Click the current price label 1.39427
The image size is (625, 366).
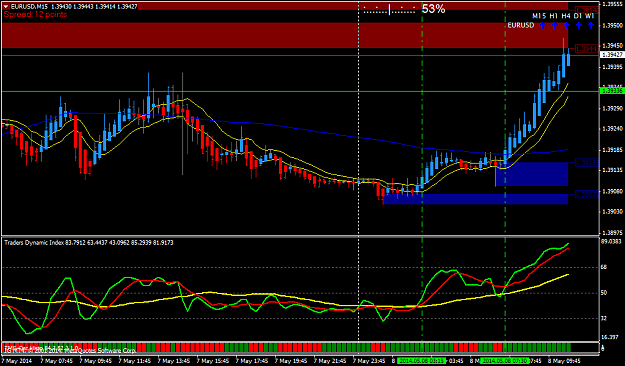[612, 55]
